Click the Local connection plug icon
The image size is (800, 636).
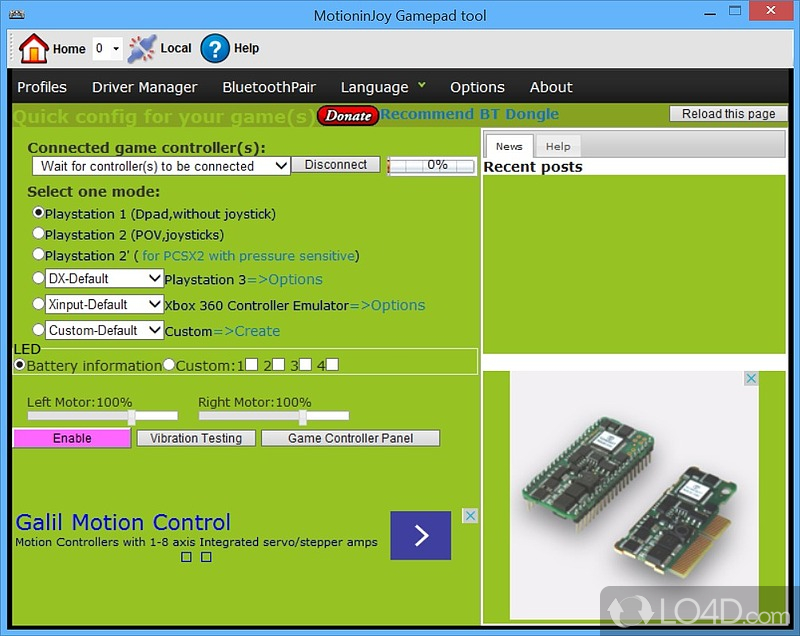coord(141,48)
